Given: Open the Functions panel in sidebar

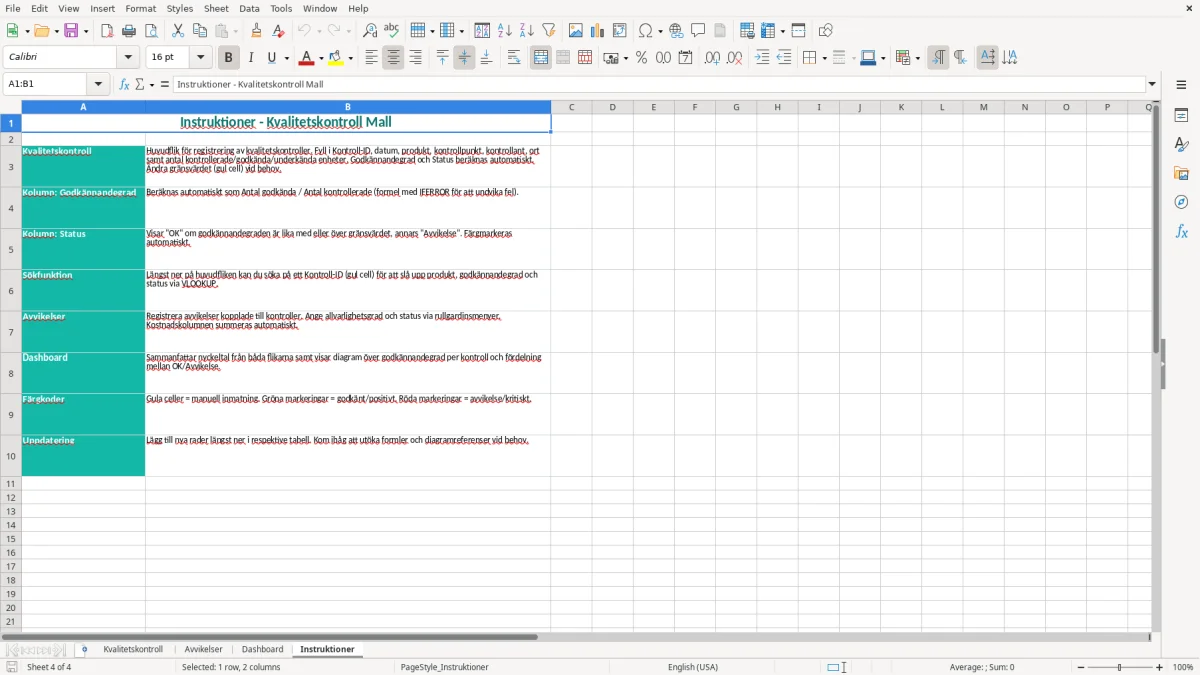Looking at the screenshot, I should coord(1181,231).
